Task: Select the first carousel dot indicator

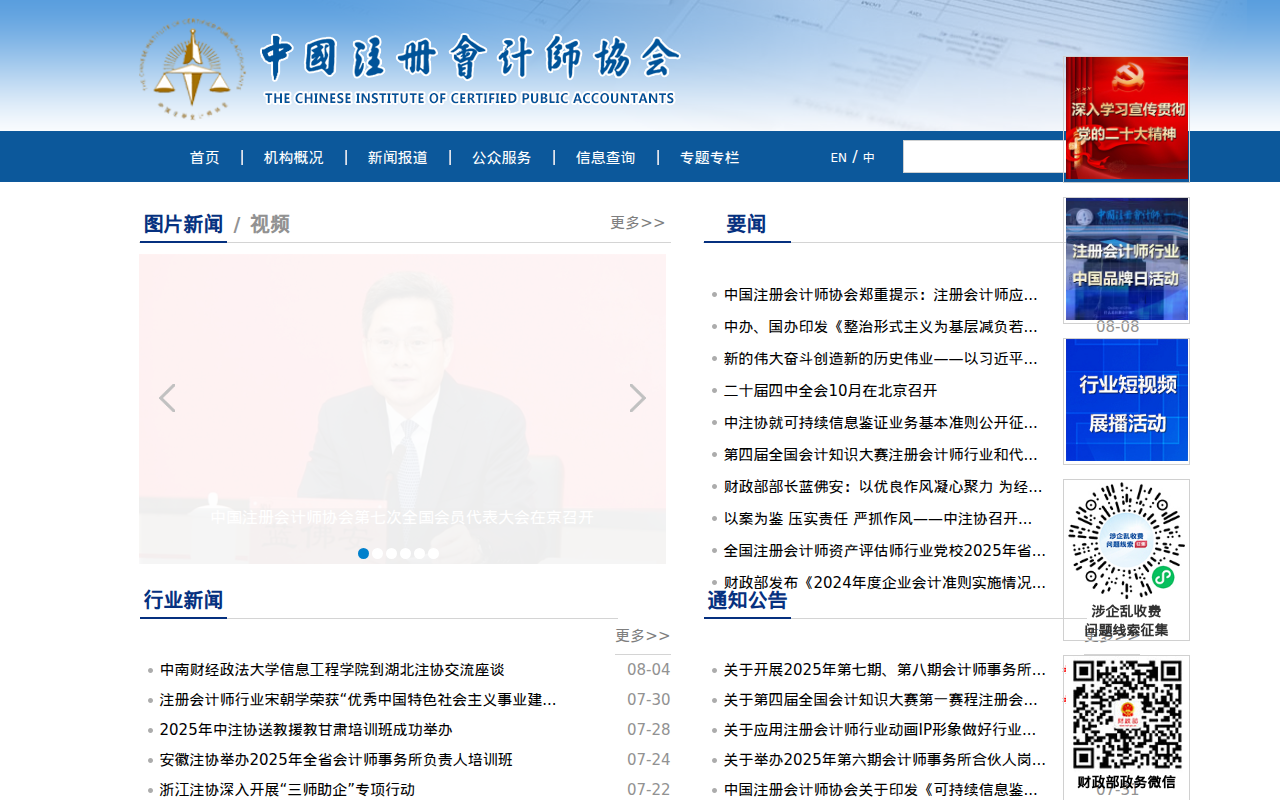Action: click(x=364, y=553)
